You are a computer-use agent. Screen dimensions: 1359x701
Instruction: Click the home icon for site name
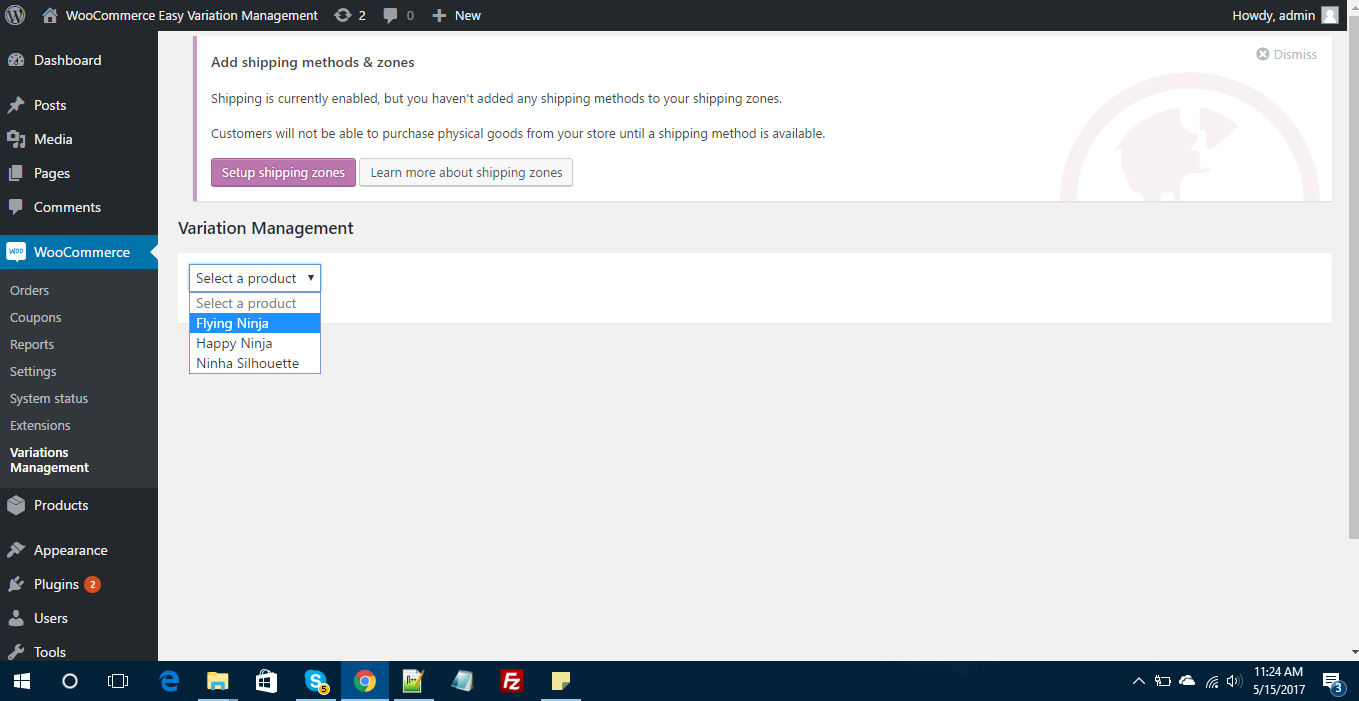pos(50,15)
